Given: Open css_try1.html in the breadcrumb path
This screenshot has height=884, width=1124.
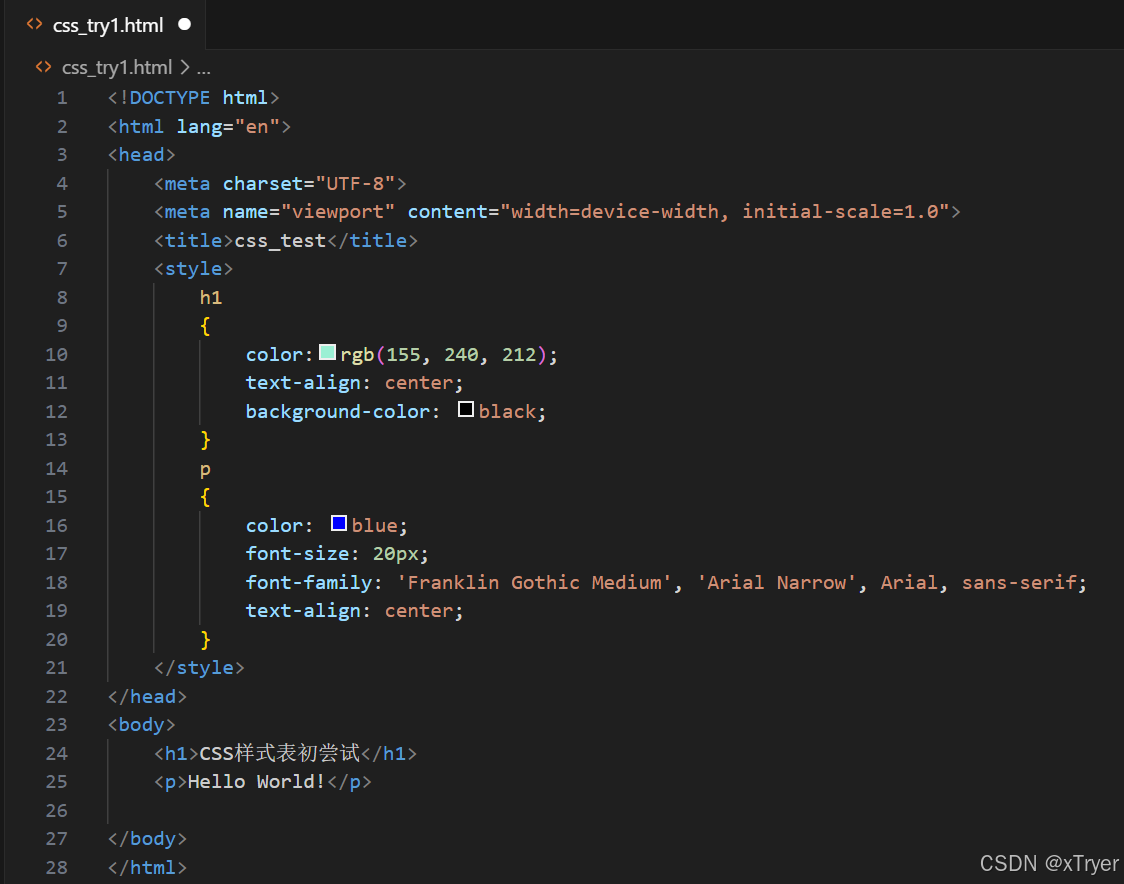Looking at the screenshot, I should pos(117,68).
